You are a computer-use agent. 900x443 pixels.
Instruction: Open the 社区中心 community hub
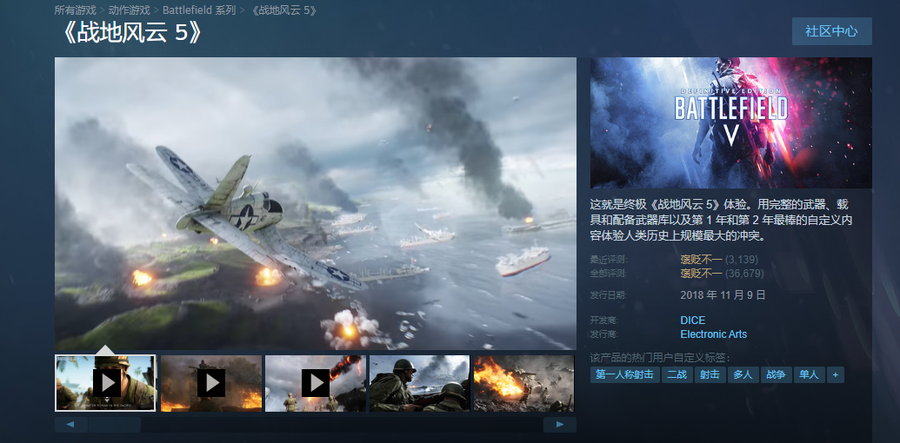831,31
